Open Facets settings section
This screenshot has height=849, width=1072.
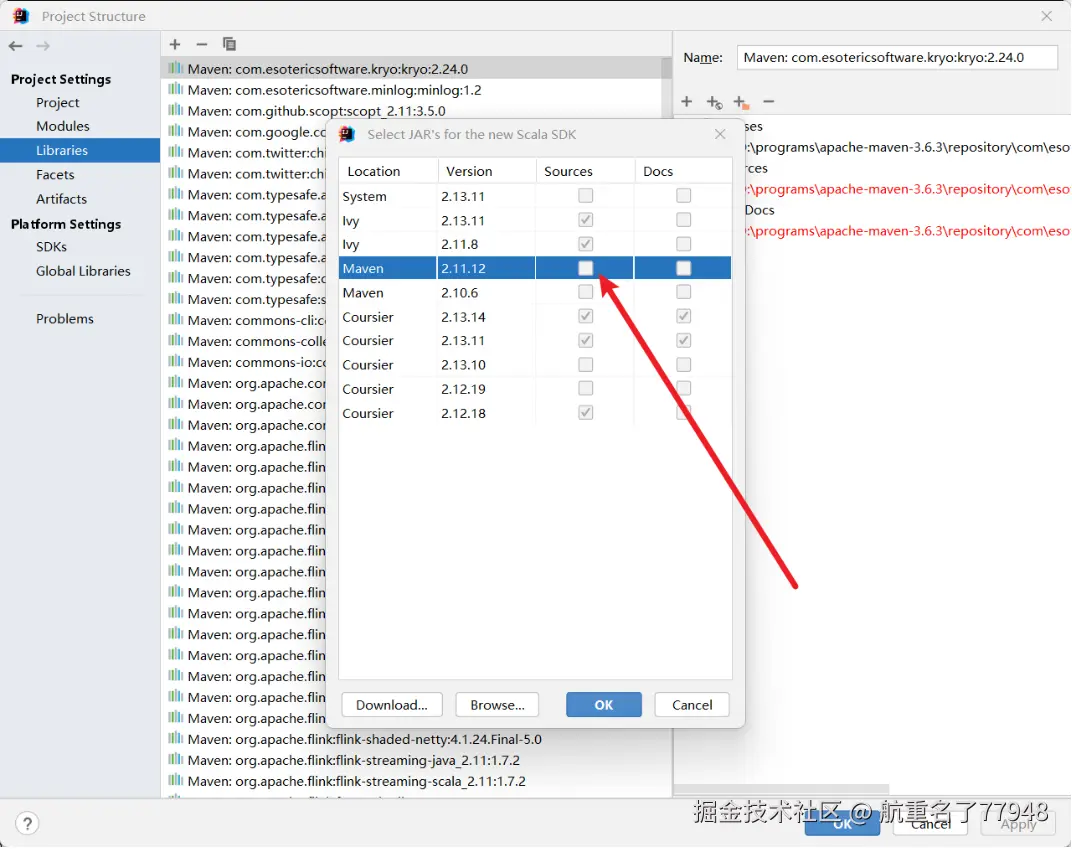pos(55,175)
